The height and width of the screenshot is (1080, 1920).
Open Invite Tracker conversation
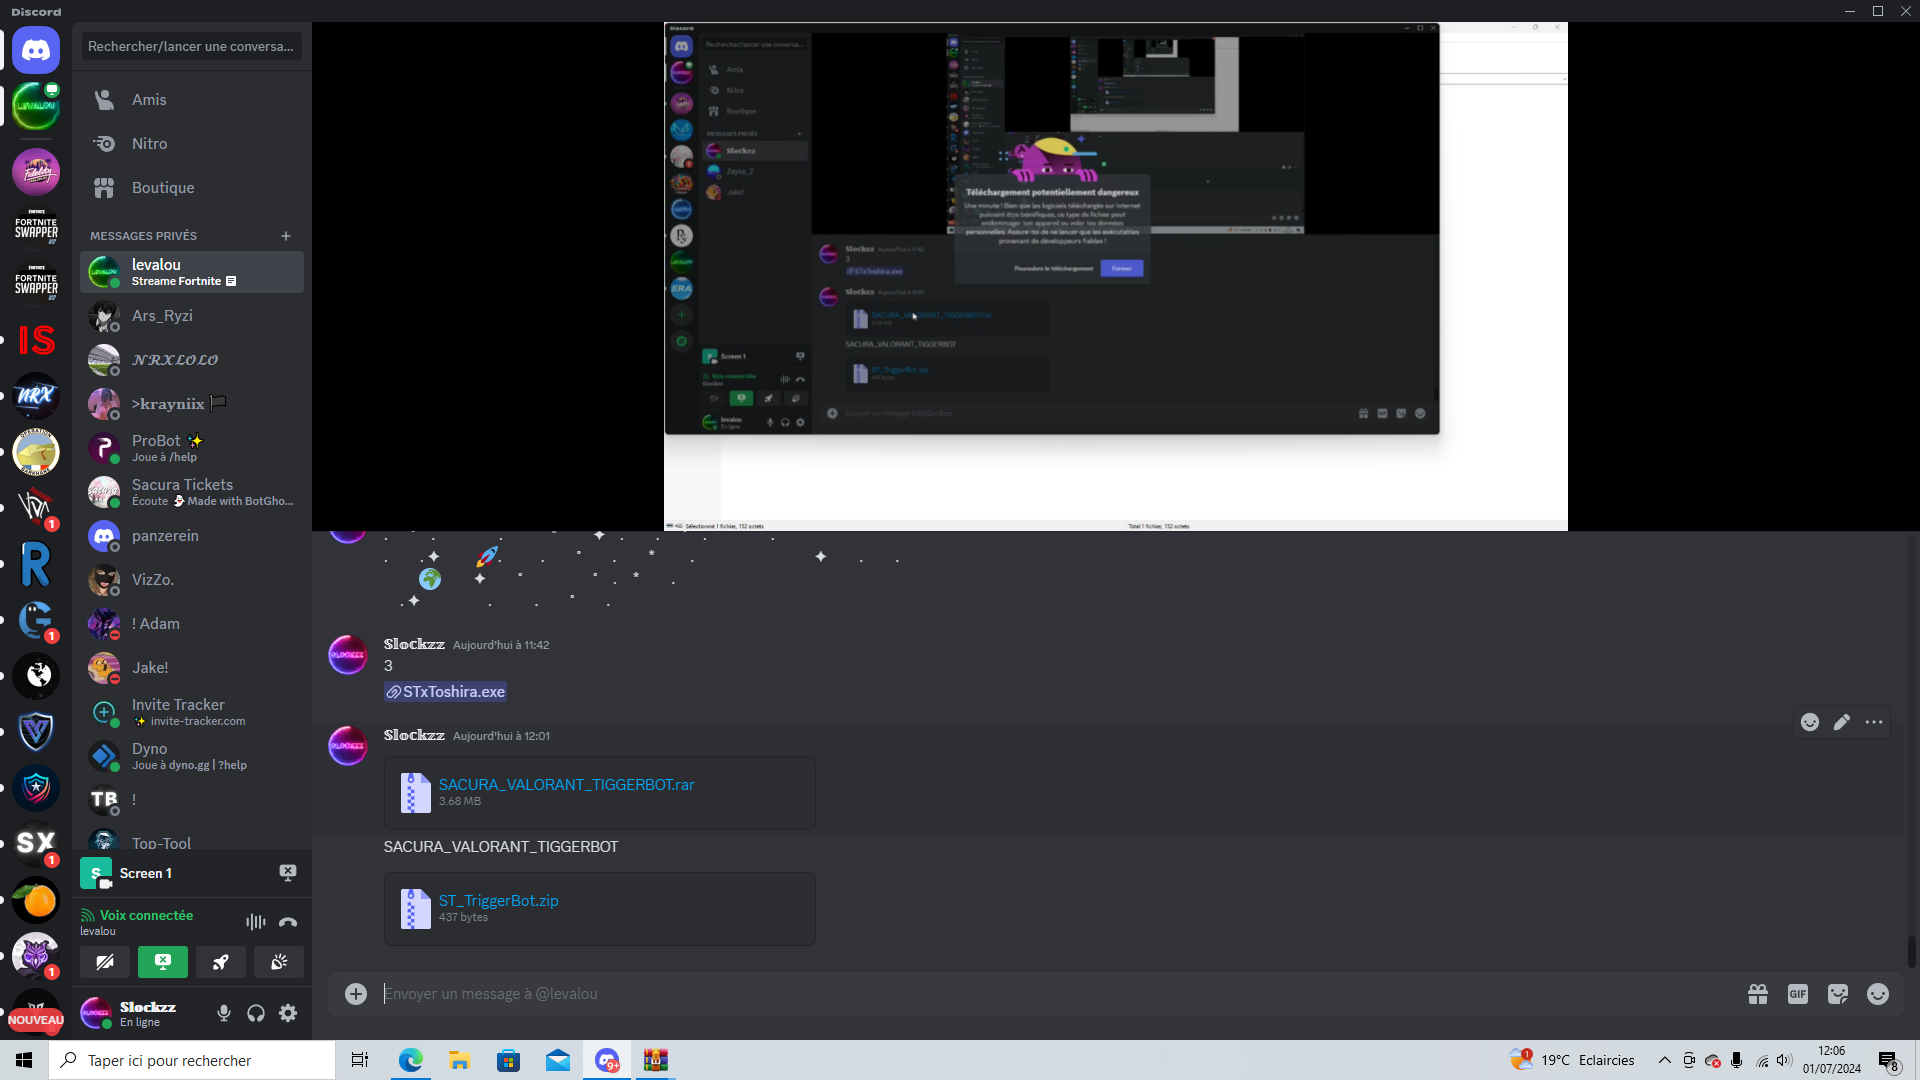tap(192, 712)
